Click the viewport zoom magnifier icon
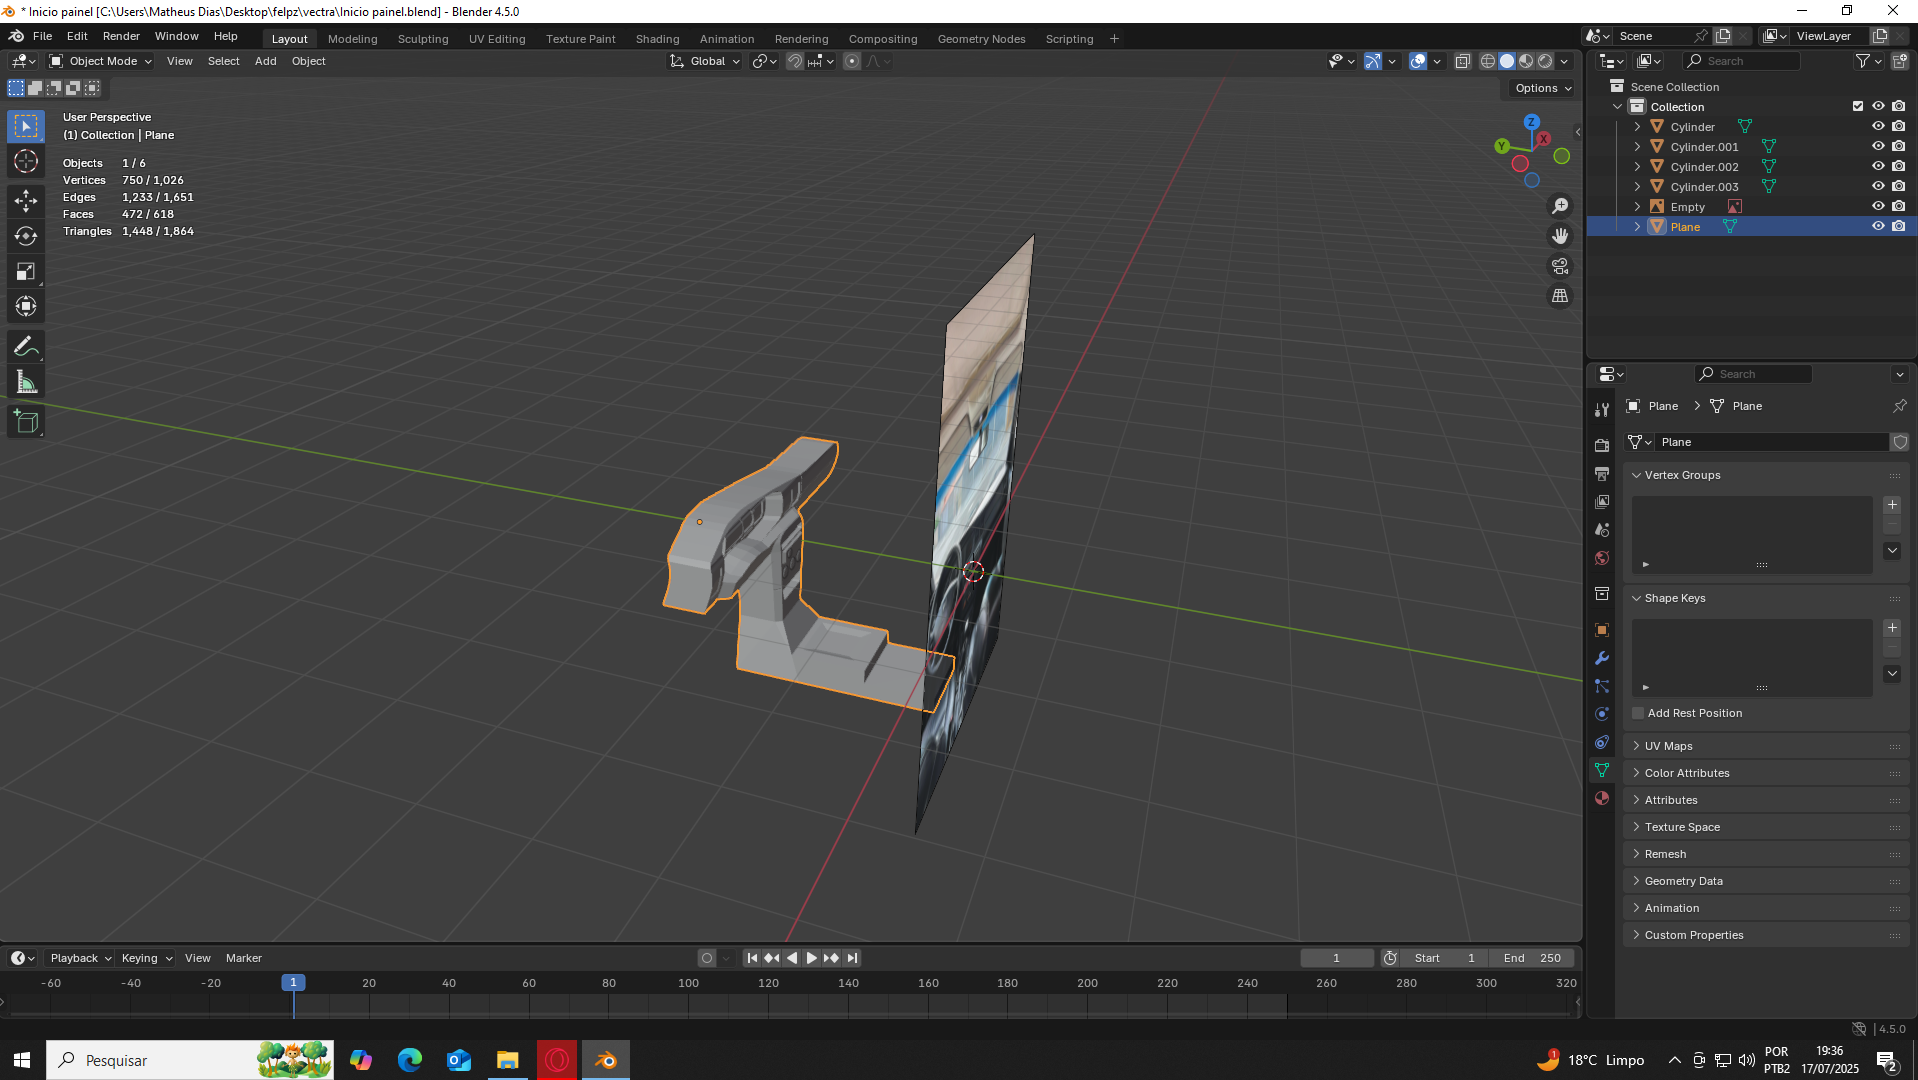This screenshot has height=1080, width=1918. 1560,206
